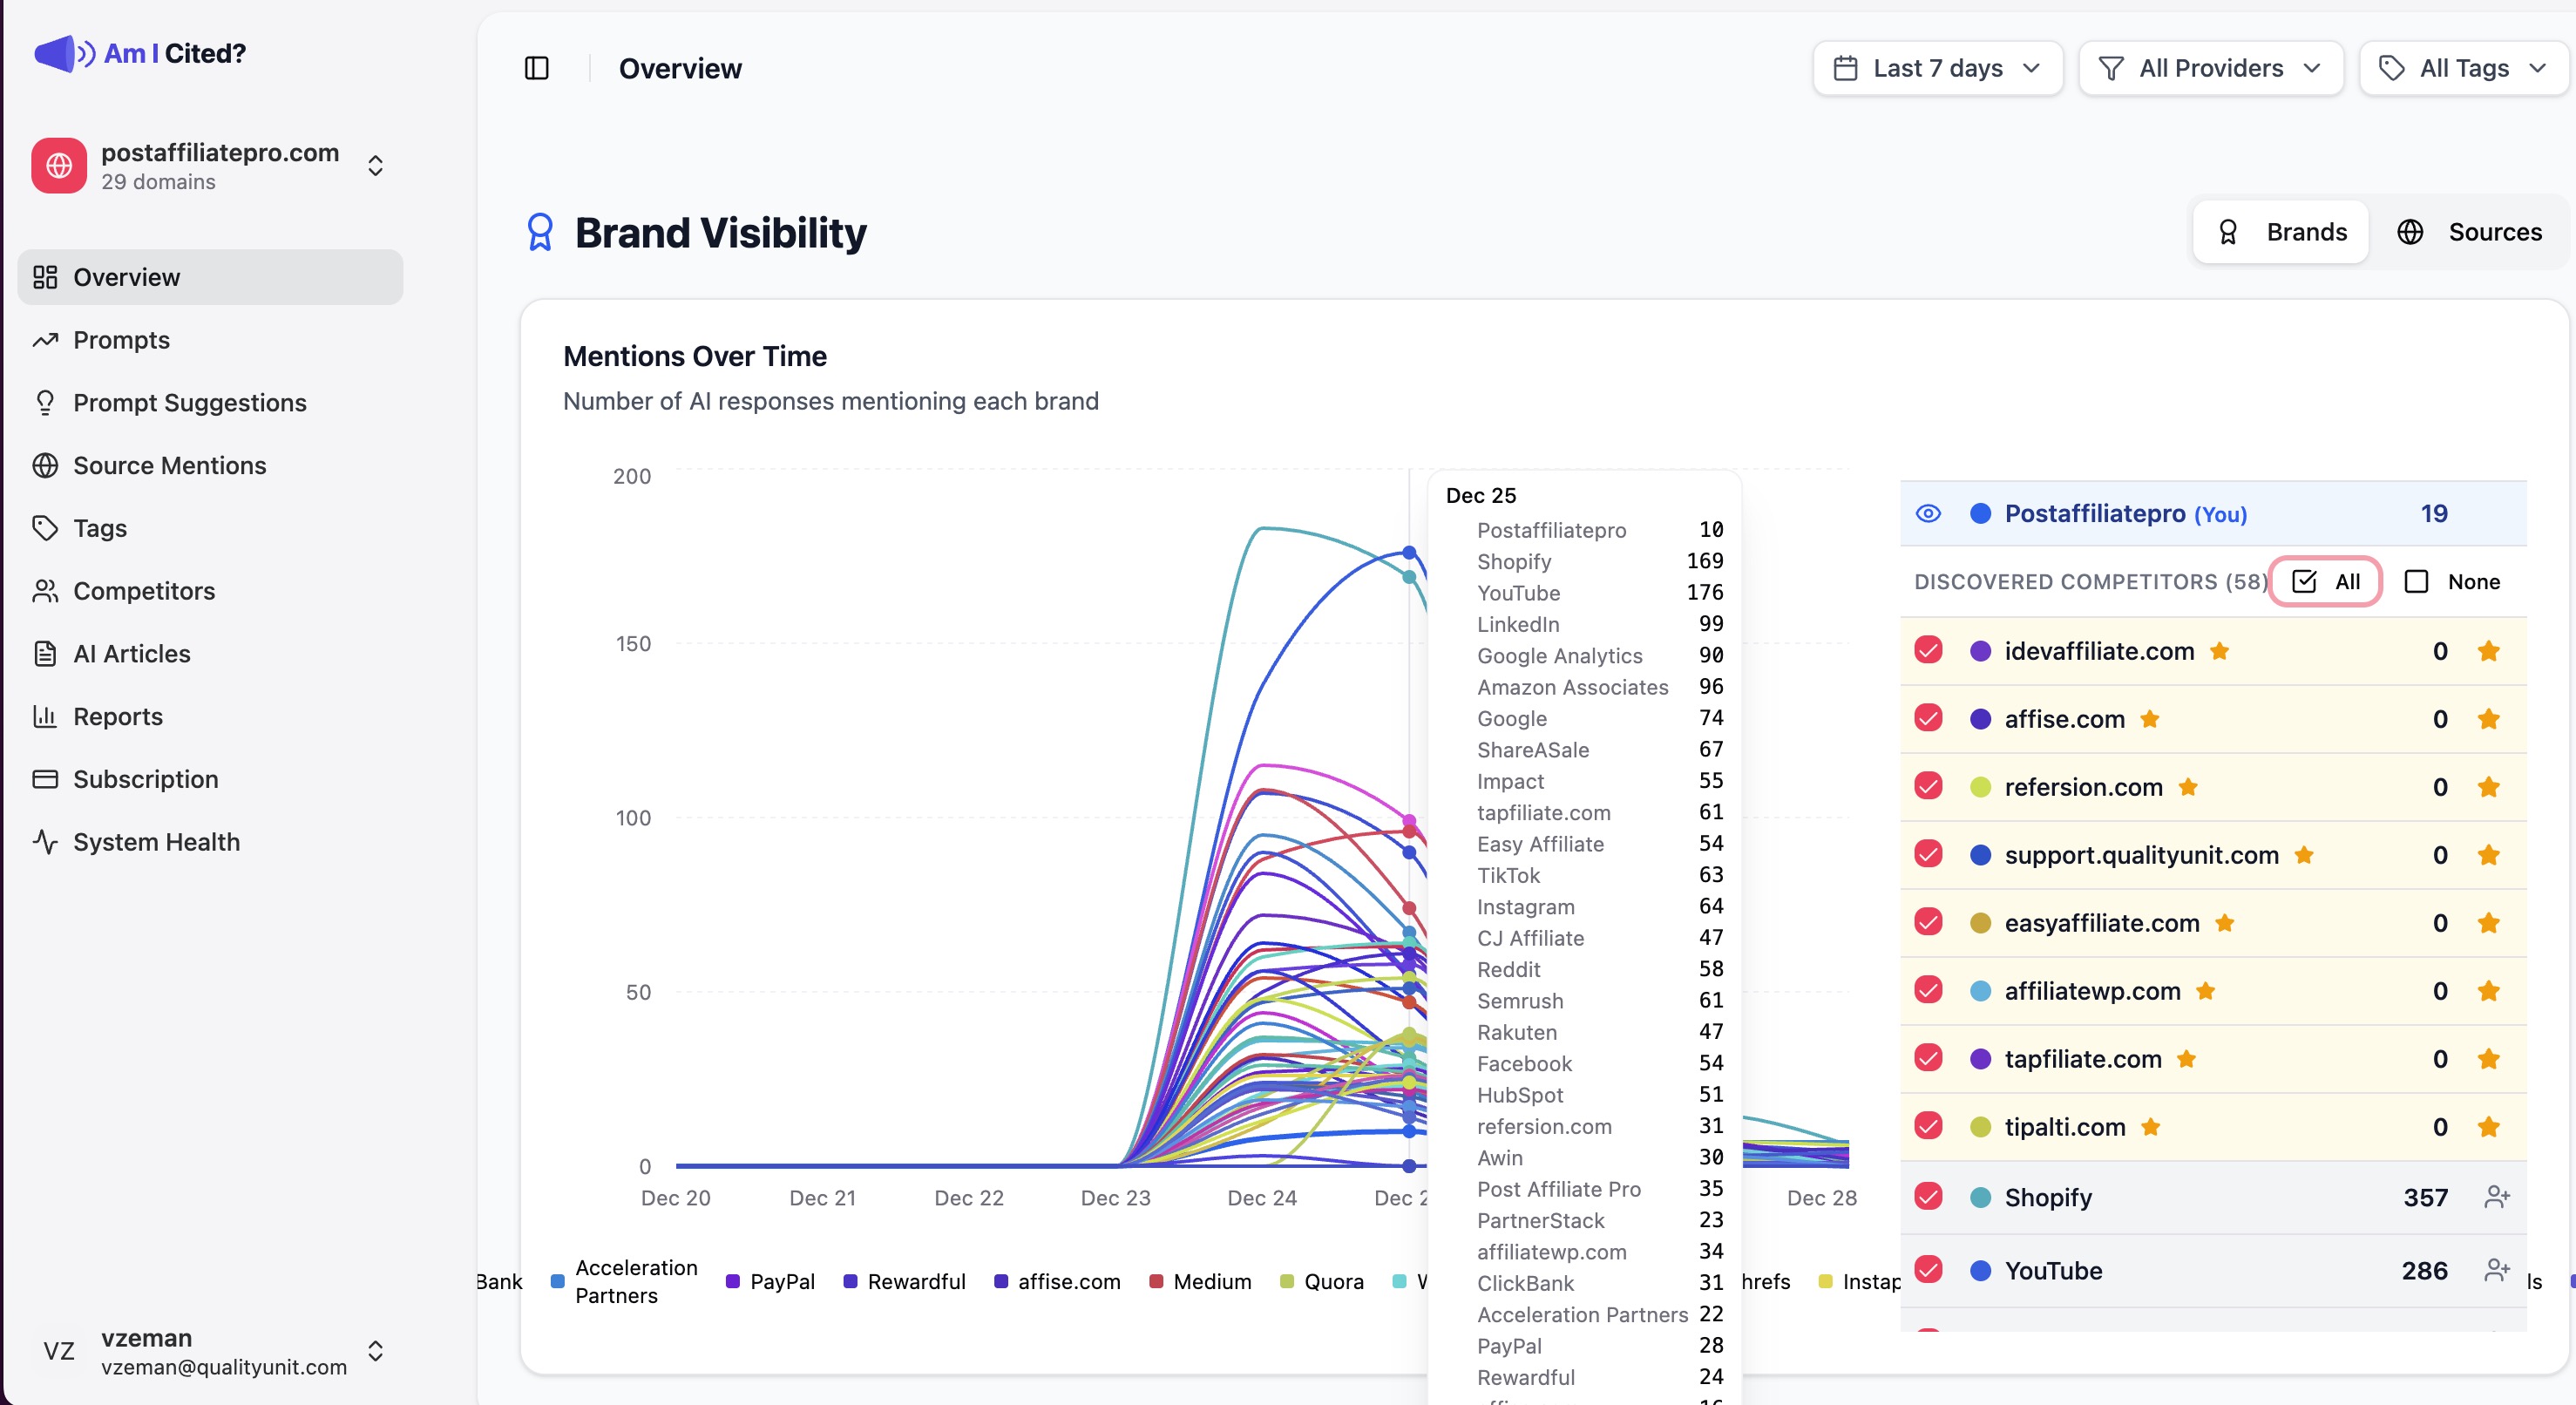Check System Health from the sidebar
Screen dimensions: 2576x1405
point(156,842)
